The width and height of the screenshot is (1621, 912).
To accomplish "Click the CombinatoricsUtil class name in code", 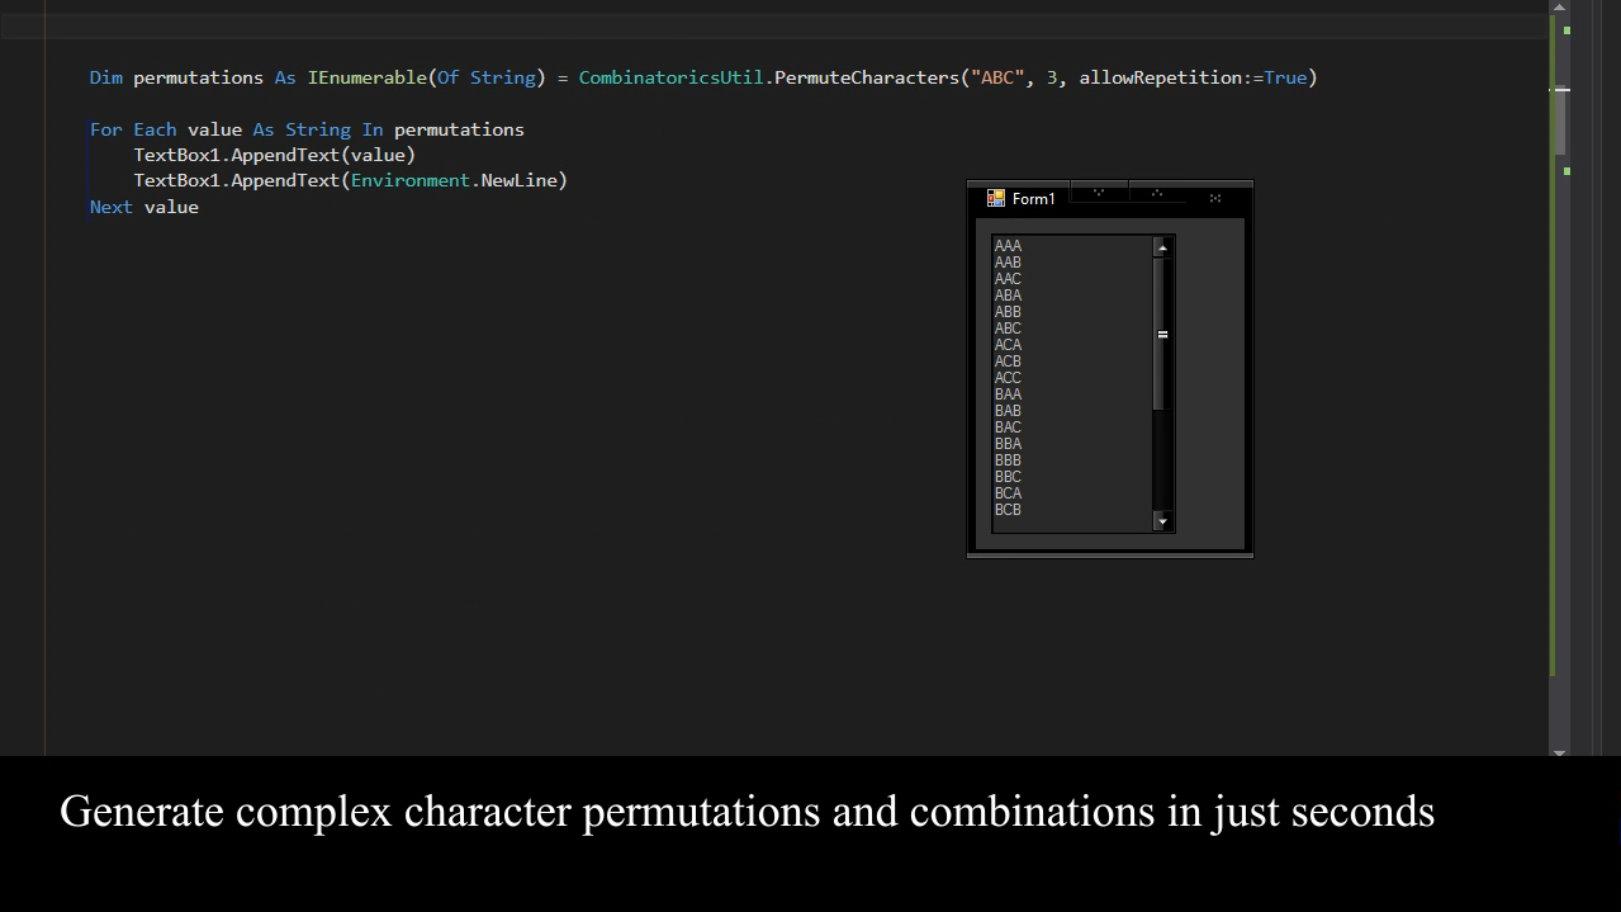I will (x=670, y=78).
